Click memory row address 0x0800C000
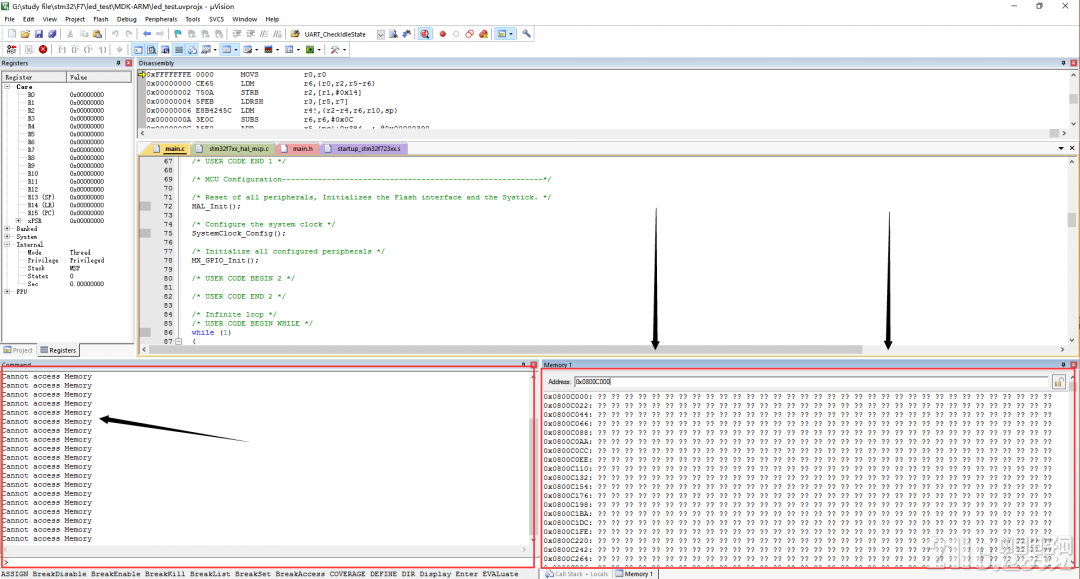The image size is (1080, 579). (568, 397)
